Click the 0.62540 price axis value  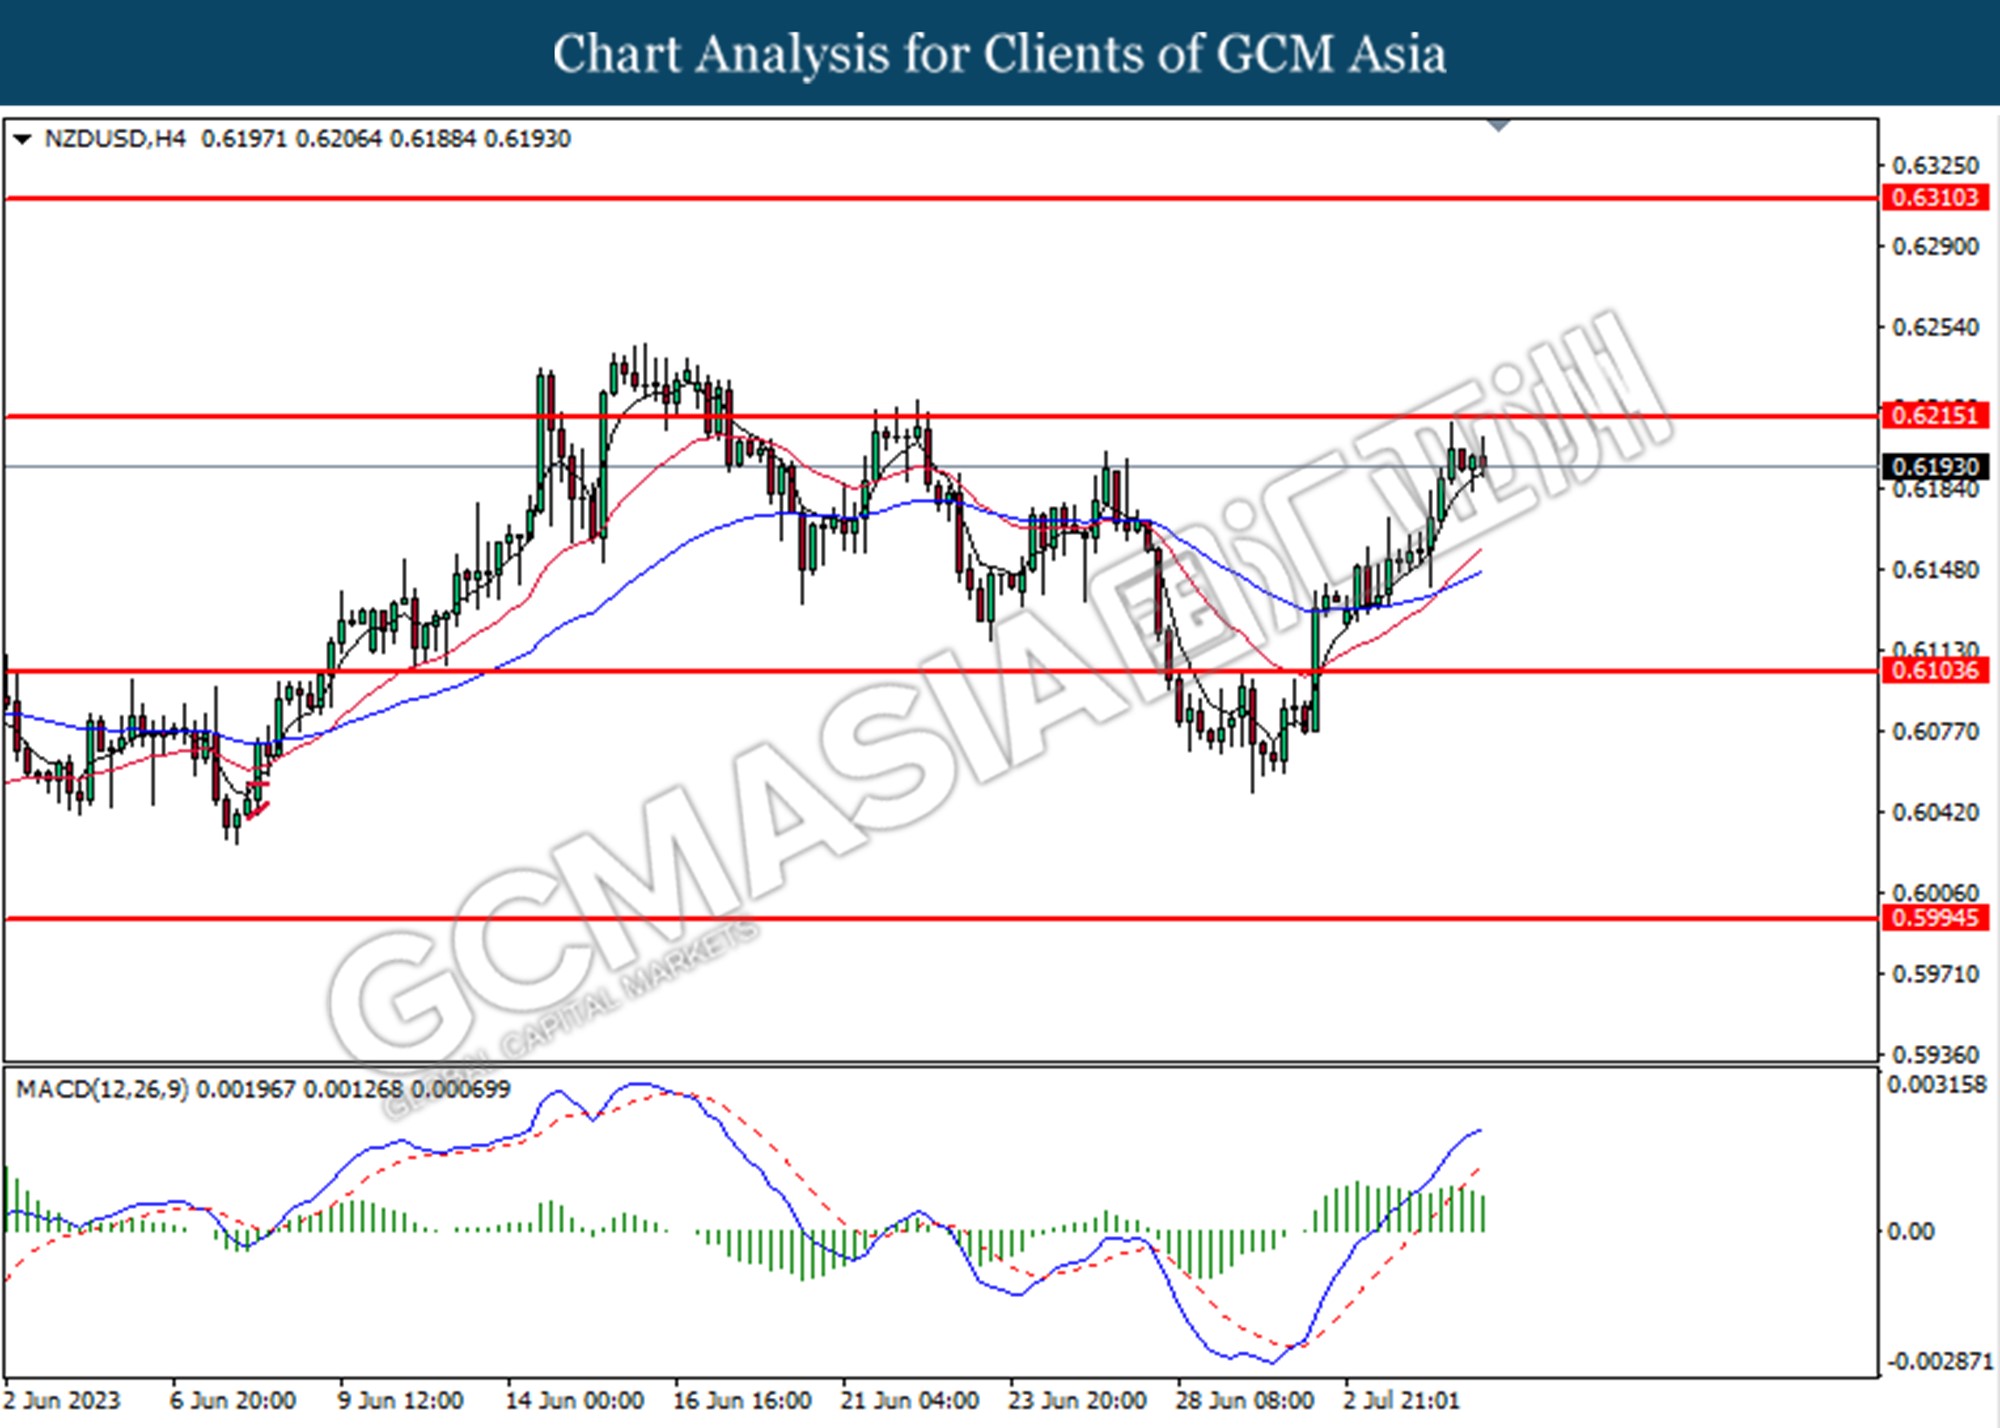(x=1936, y=327)
